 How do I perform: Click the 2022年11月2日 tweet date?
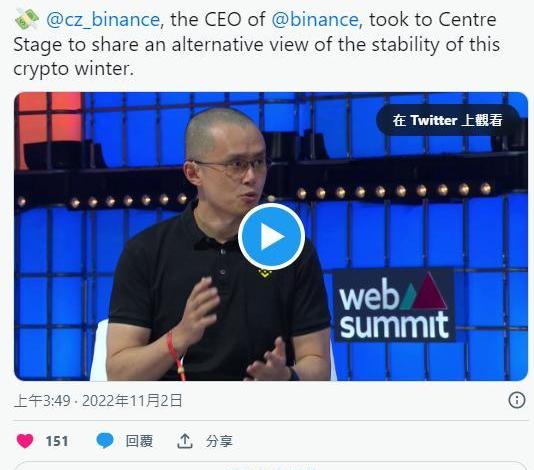pyautogui.click(x=132, y=401)
